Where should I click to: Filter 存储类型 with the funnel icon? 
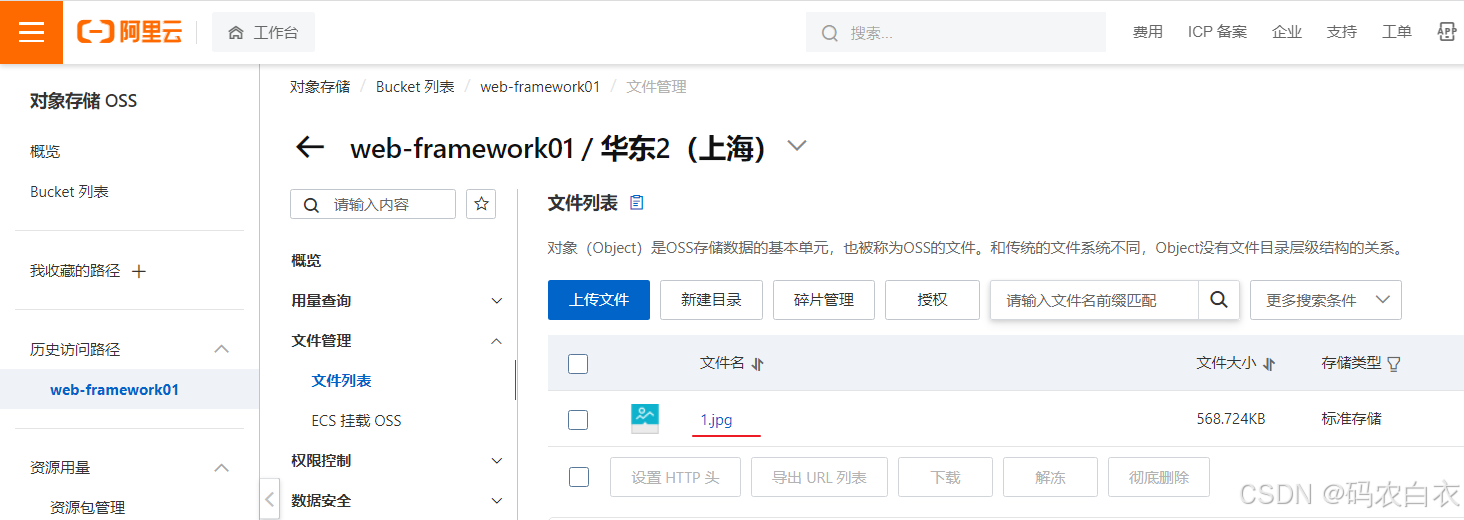[x=1394, y=364]
